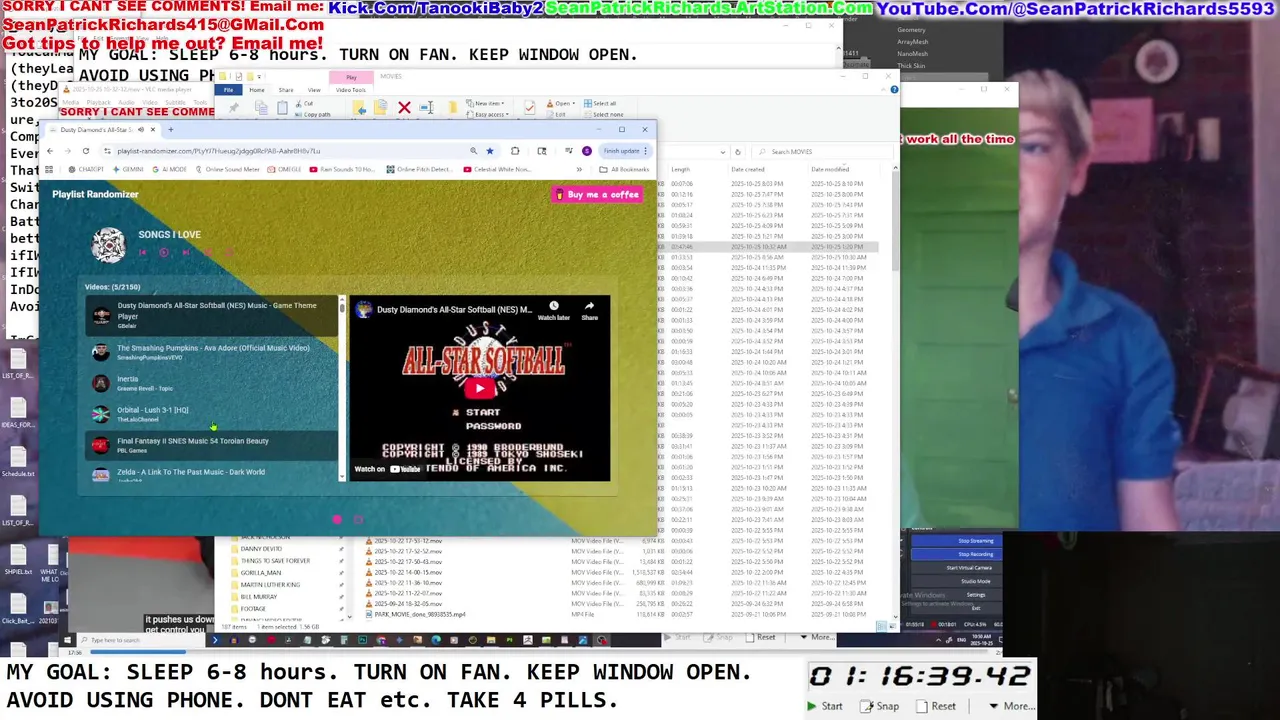This screenshot has width=1280, height=720.
Task: Open Video Tools tab in Explorer
Action: (x=351, y=90)
